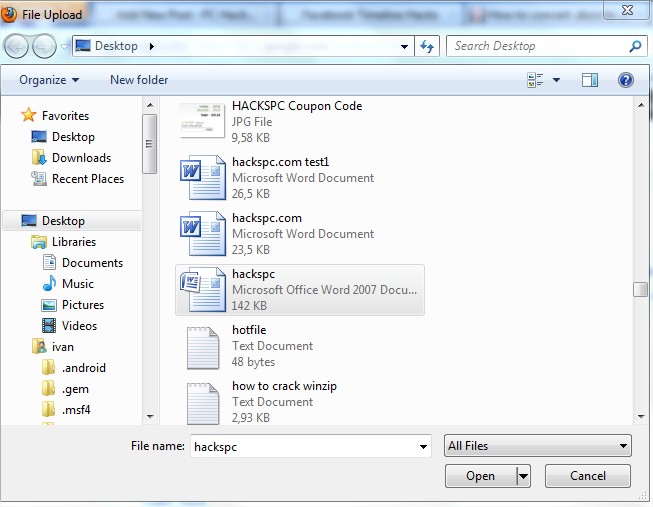Click the Recent Places icon
Screen dimensions: 653x507
[39, 179]
